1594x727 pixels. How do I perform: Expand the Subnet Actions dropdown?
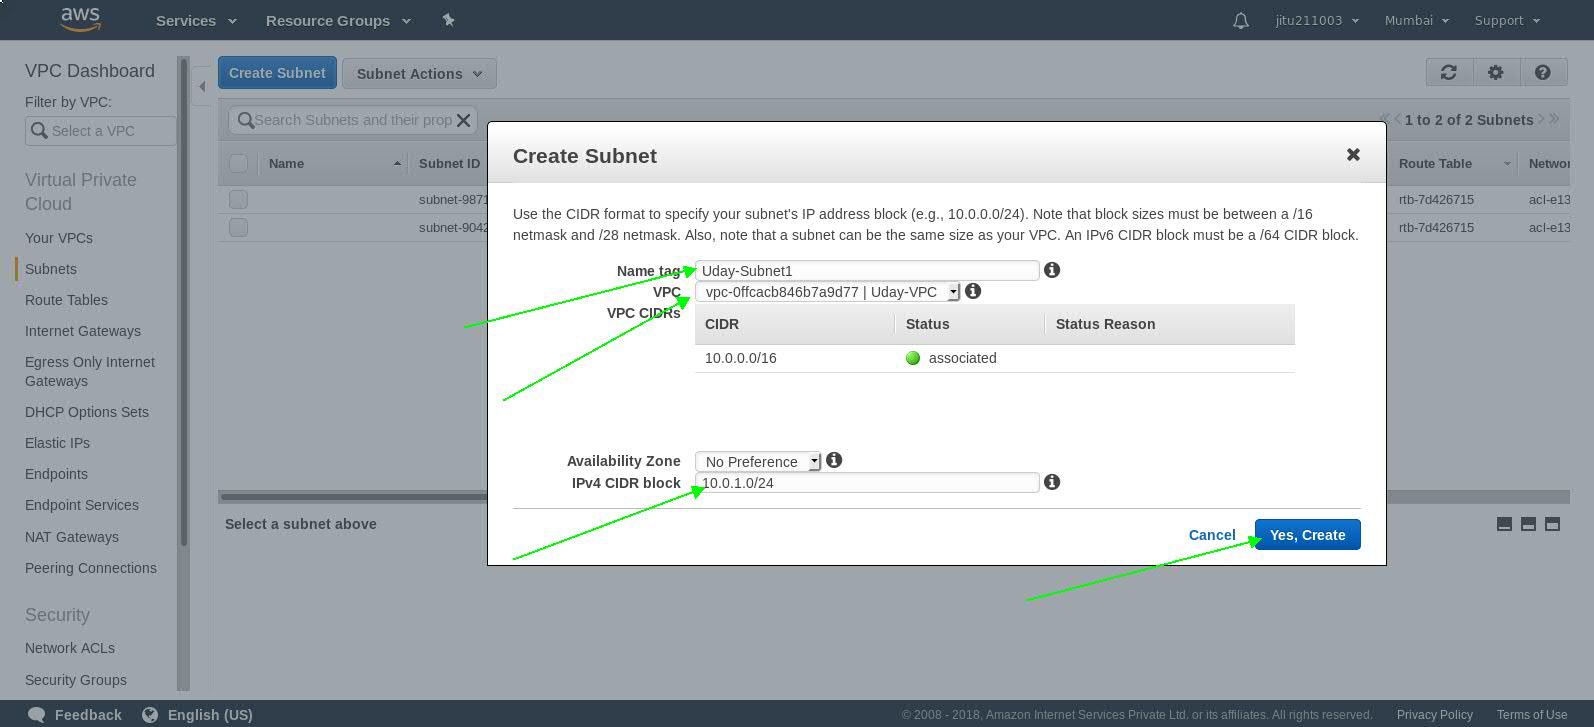coord(419,73)
